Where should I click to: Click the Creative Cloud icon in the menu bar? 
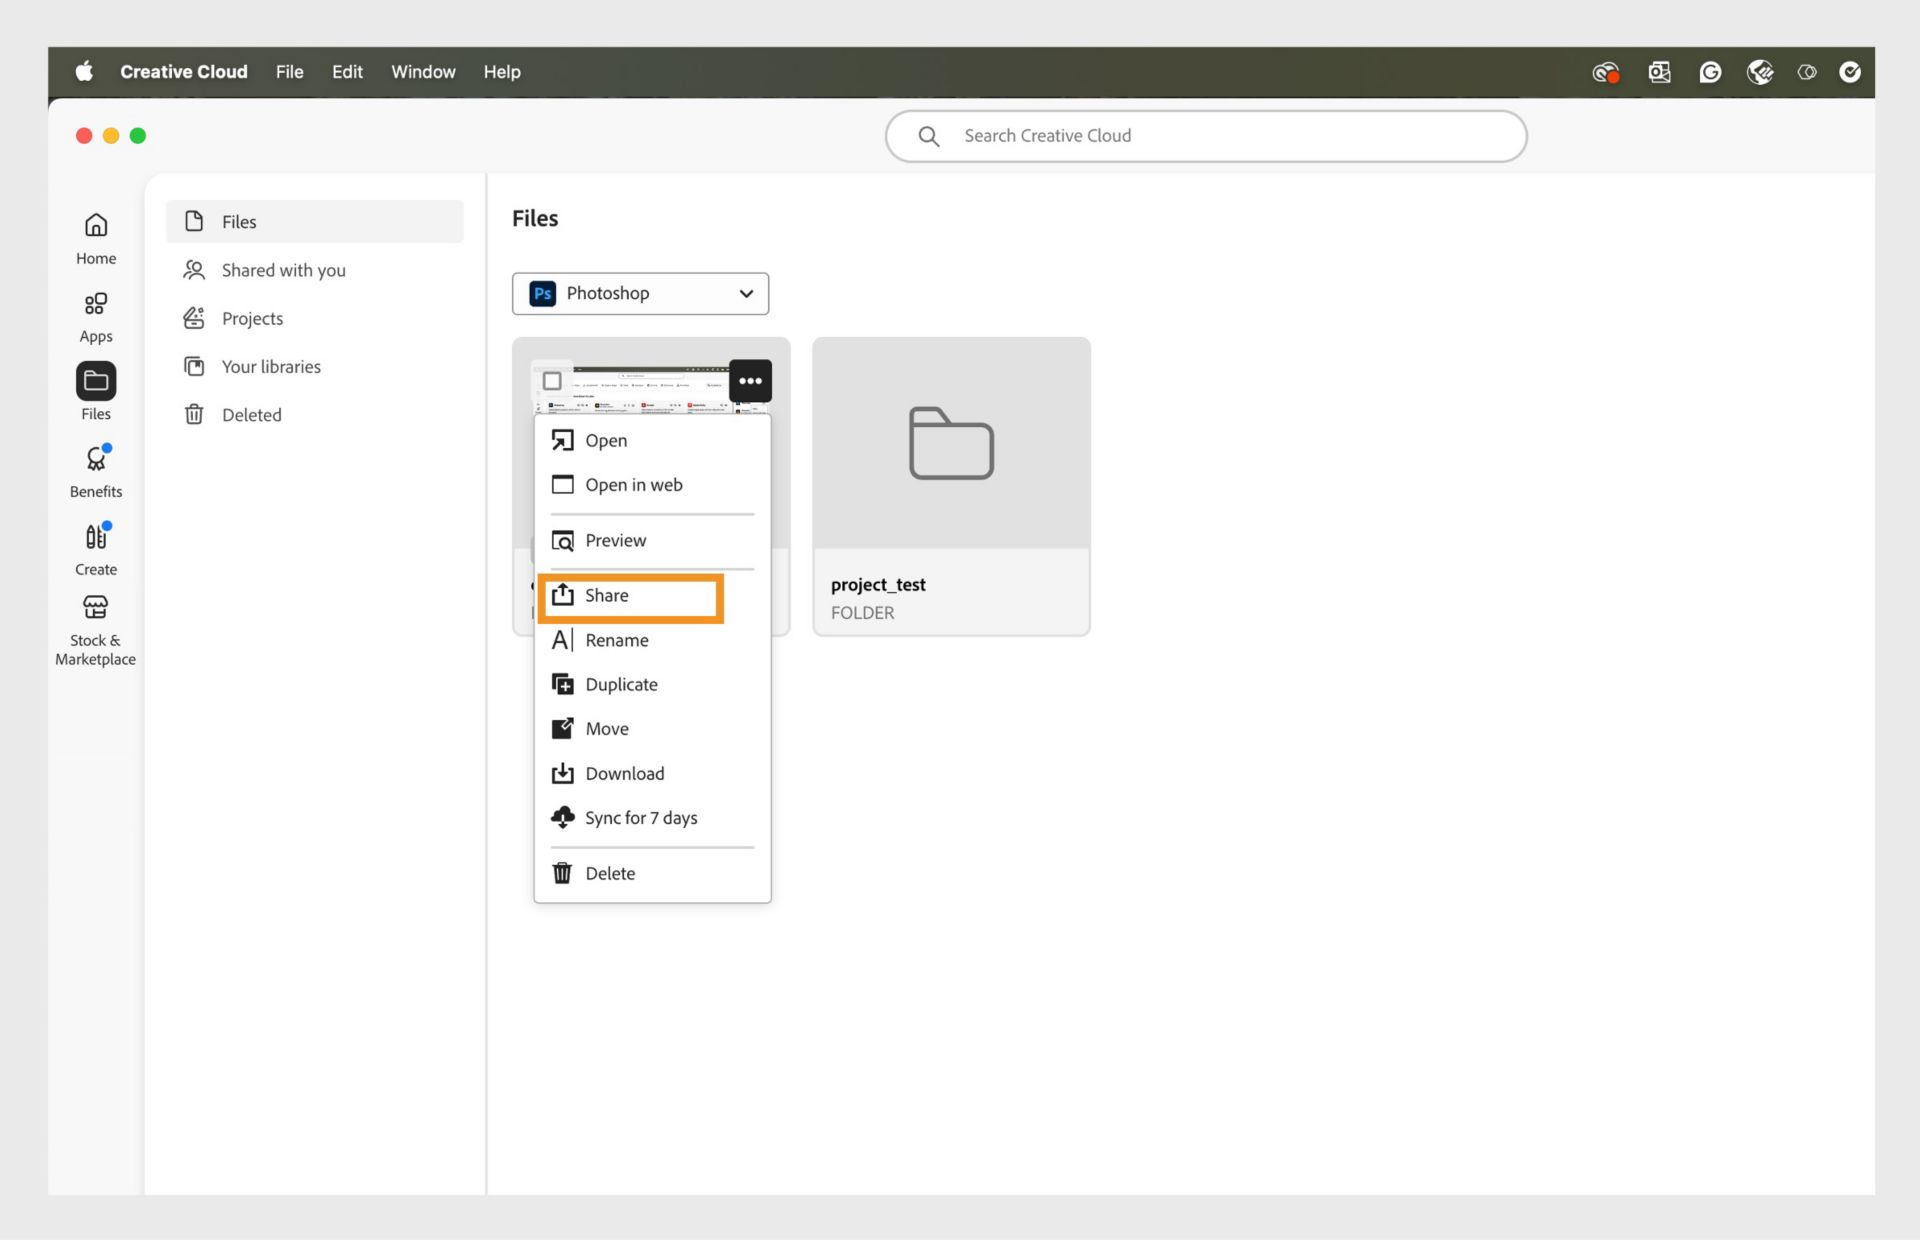pos(1604,72)
